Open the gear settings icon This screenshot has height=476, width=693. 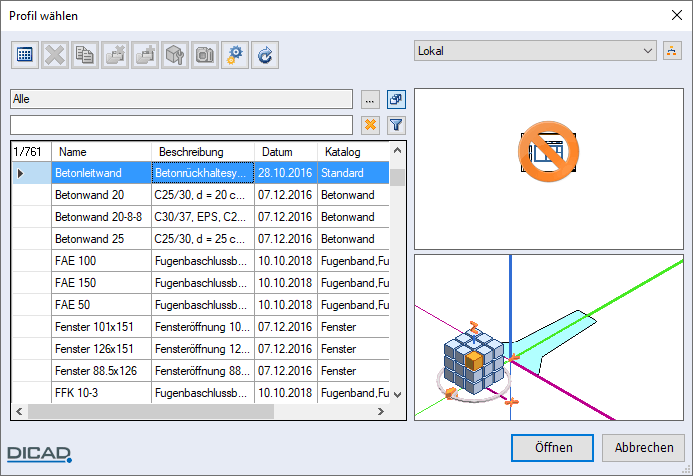point(235,55)
